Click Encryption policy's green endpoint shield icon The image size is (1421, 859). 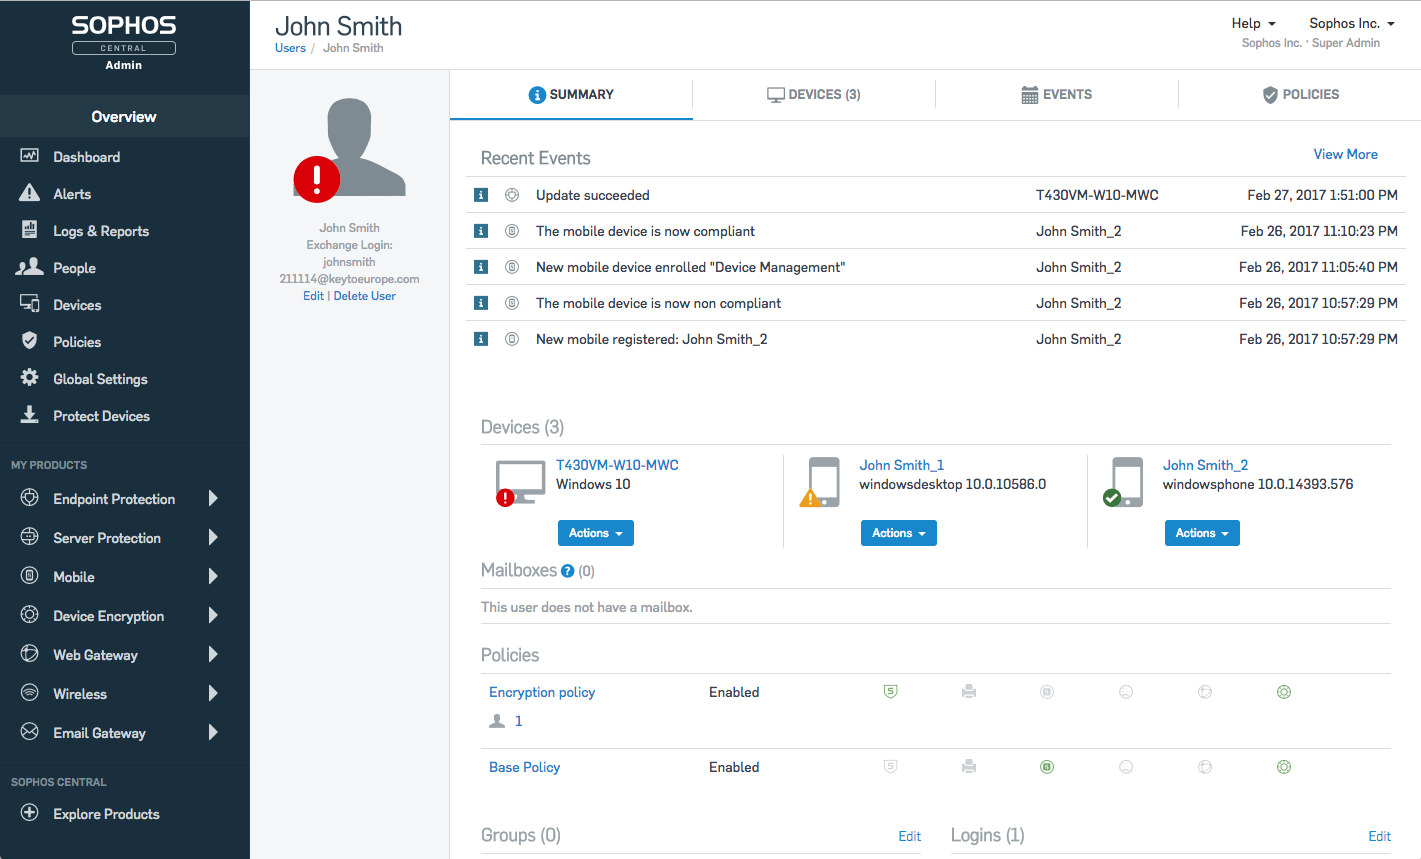[x=891, y=691]
